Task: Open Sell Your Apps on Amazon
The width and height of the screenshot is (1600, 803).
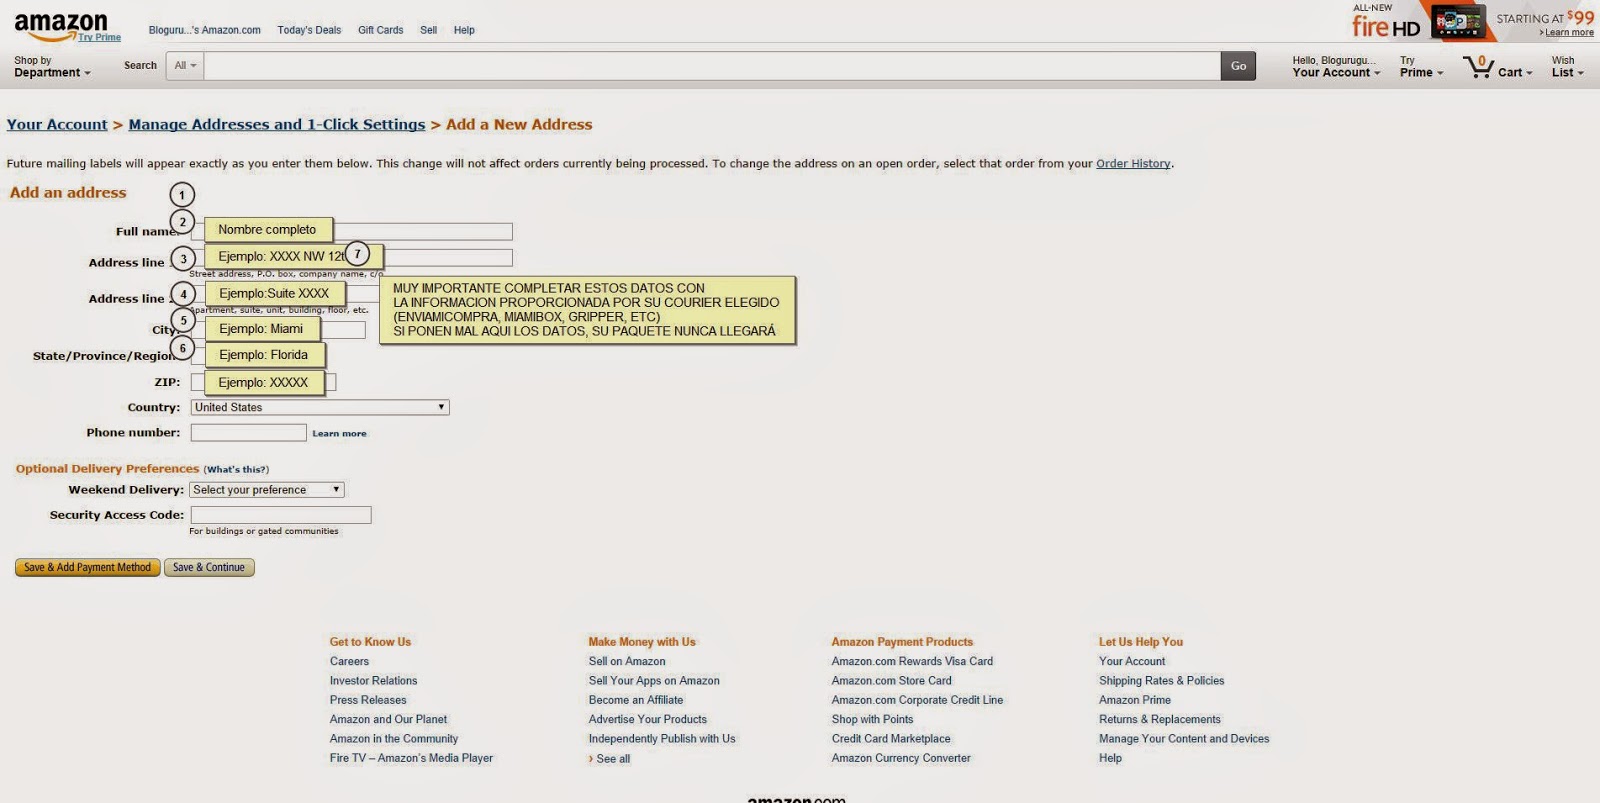Action: click(x=654, y=681)
